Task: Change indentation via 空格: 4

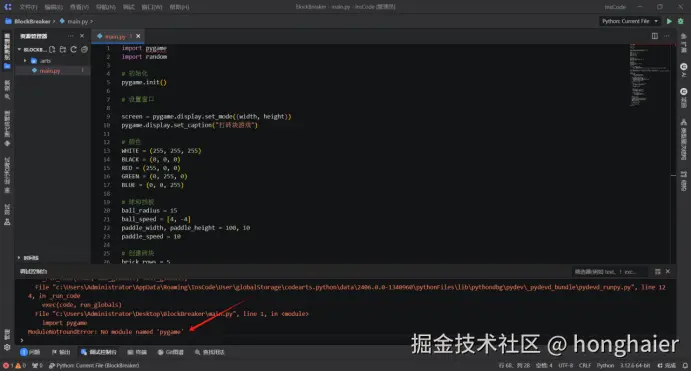Action: 544,366
